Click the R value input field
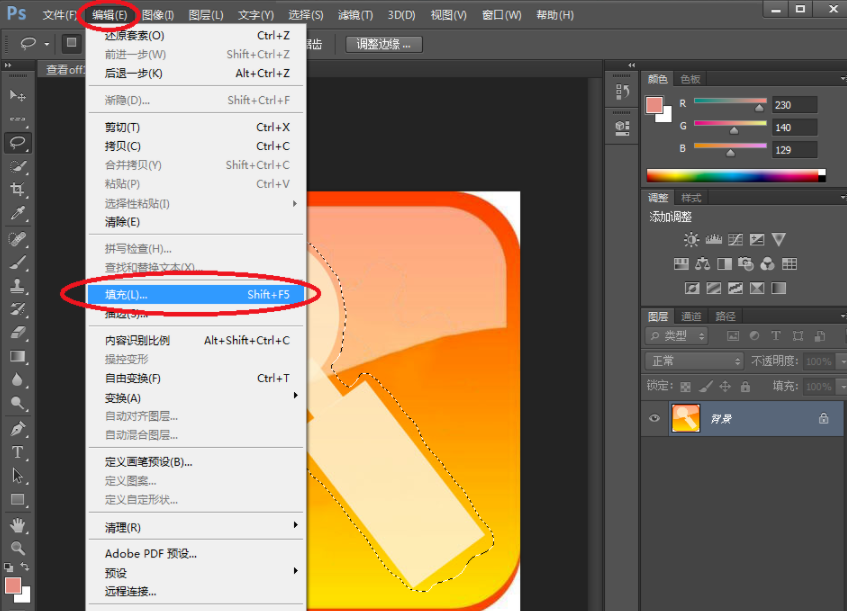This screenshot has width=847, height=611. coord(794,105)
